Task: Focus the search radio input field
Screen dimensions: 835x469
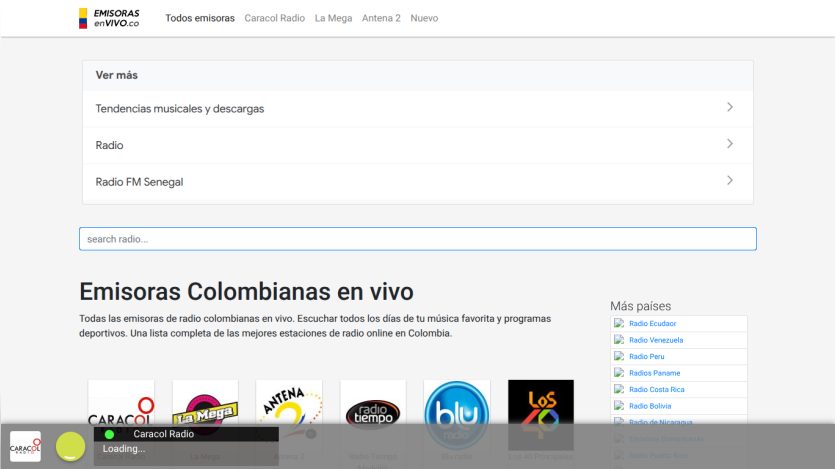Action: pyautogui.click(x=418, y=239)
